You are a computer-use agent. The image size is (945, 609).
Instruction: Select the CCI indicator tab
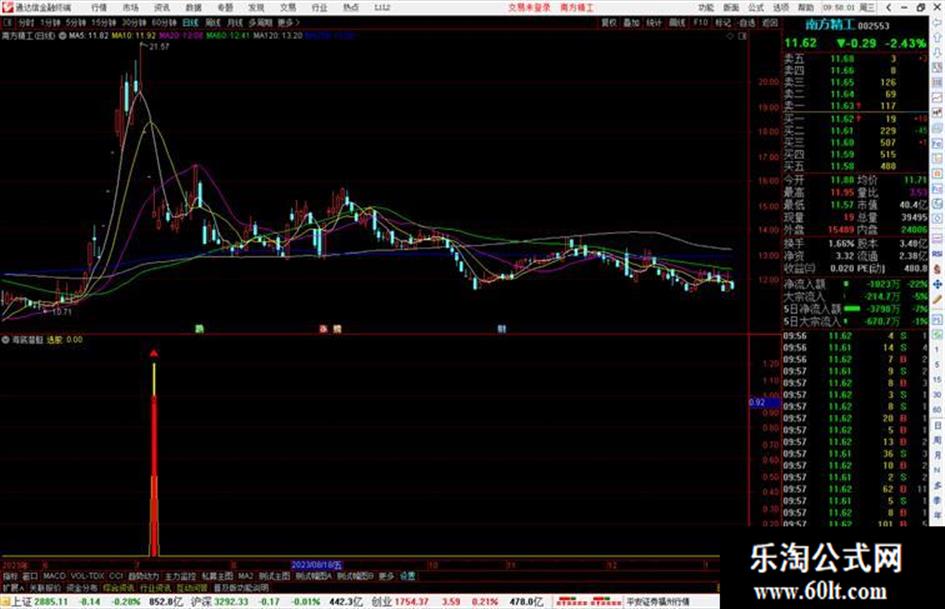(116, 576)
